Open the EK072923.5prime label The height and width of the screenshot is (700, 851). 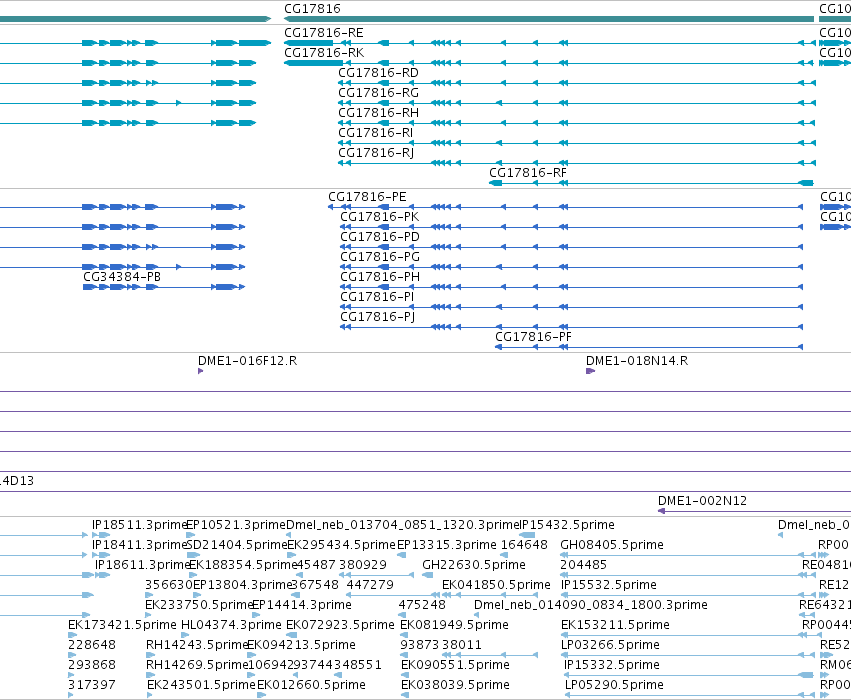[x=340, y=625]
